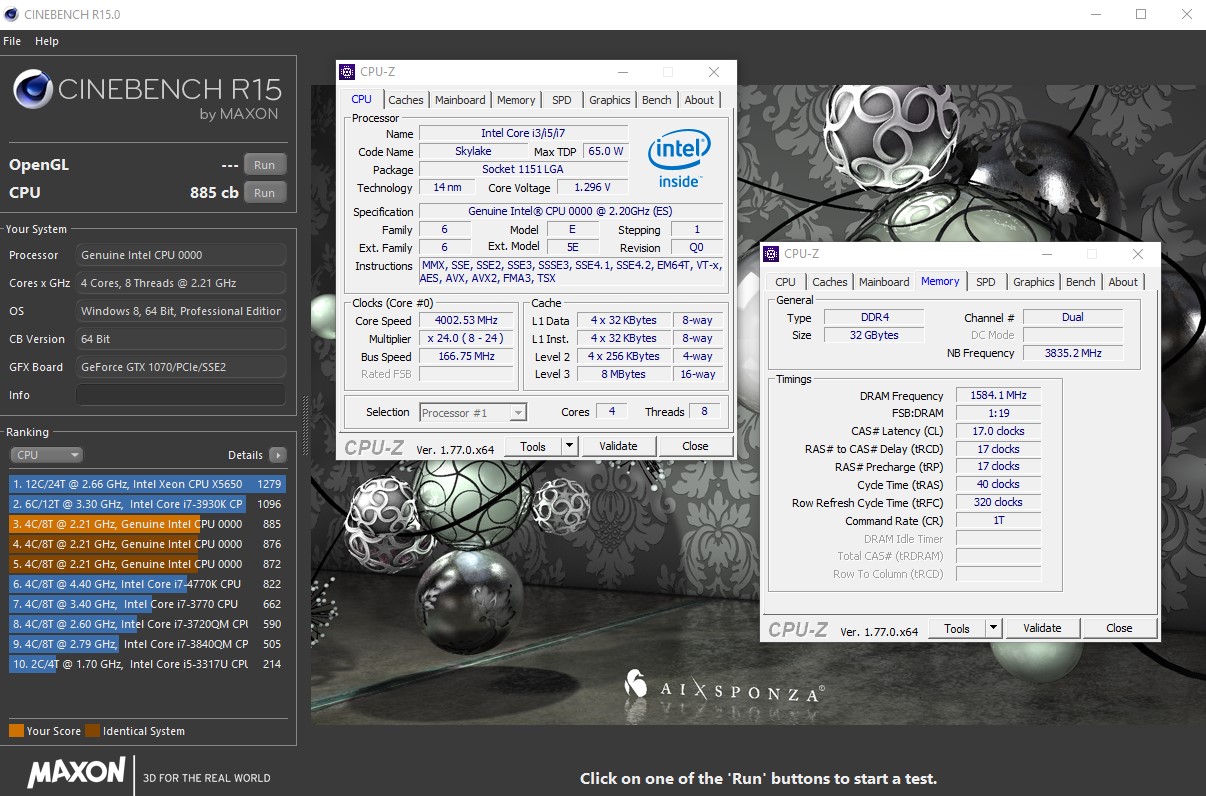
Task: Select ranking entry Core i7-3720QM
Action: (148, 624)
